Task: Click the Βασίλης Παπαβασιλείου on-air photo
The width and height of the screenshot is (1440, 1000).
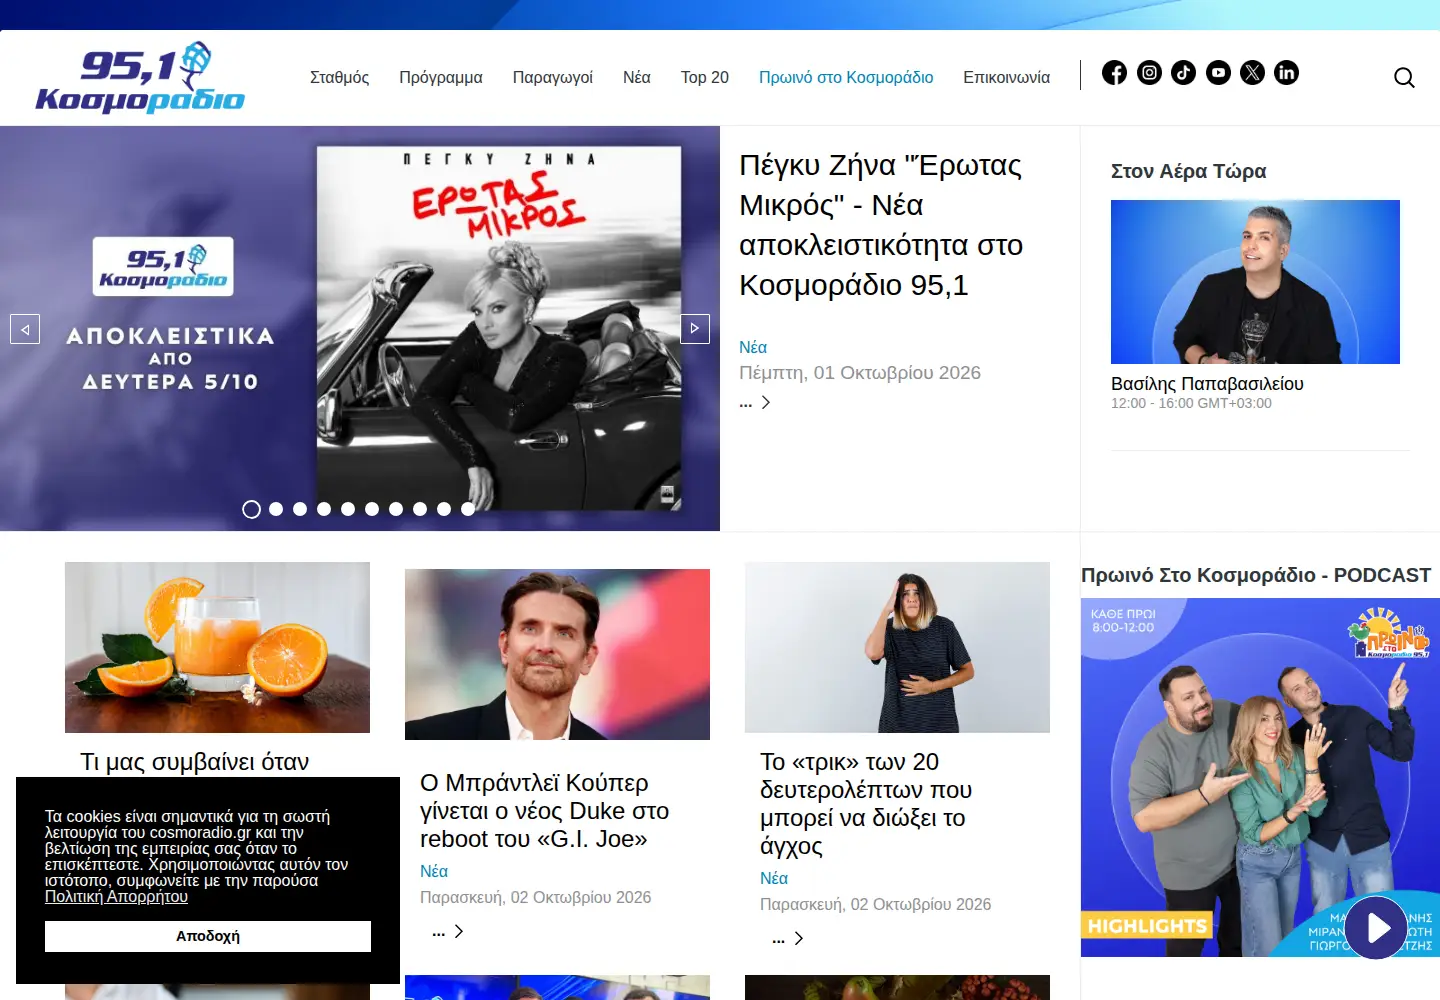Action: (x=1255, y=282)
